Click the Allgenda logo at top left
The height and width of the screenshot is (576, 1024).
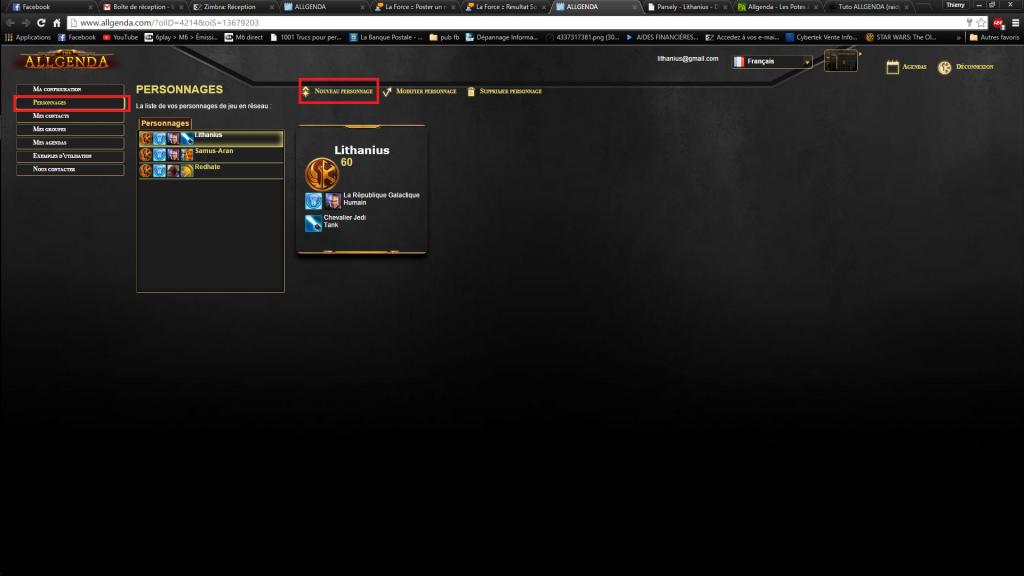tap(64, 61)
